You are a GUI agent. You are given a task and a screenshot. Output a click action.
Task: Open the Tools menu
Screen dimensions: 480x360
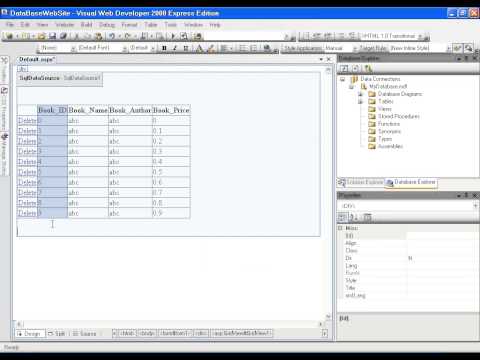tap(170, 25)
